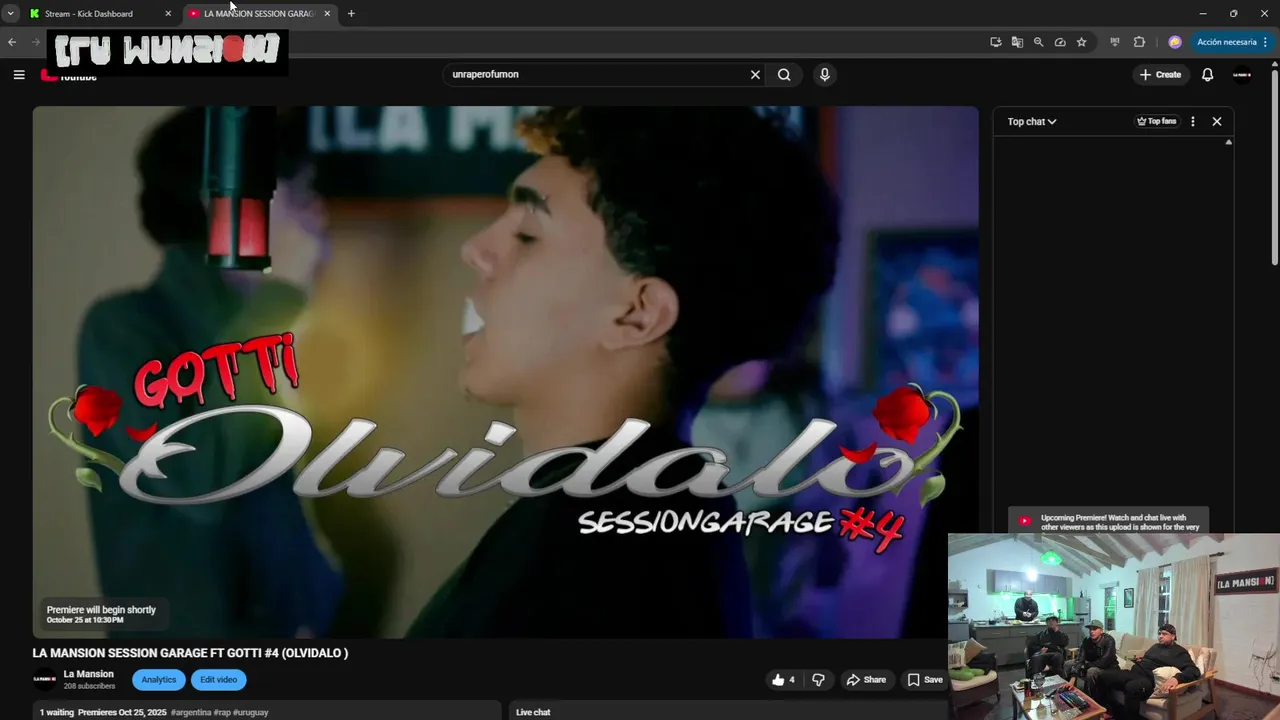Open live chat more options menu

pyautogui.click(x=1192, y=122)
